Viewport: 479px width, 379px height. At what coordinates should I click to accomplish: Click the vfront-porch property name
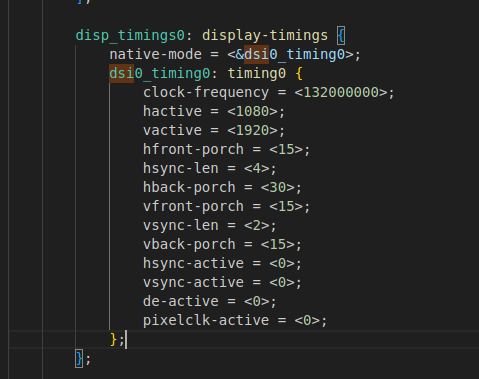pyautogui.click(x=193, y=206)
